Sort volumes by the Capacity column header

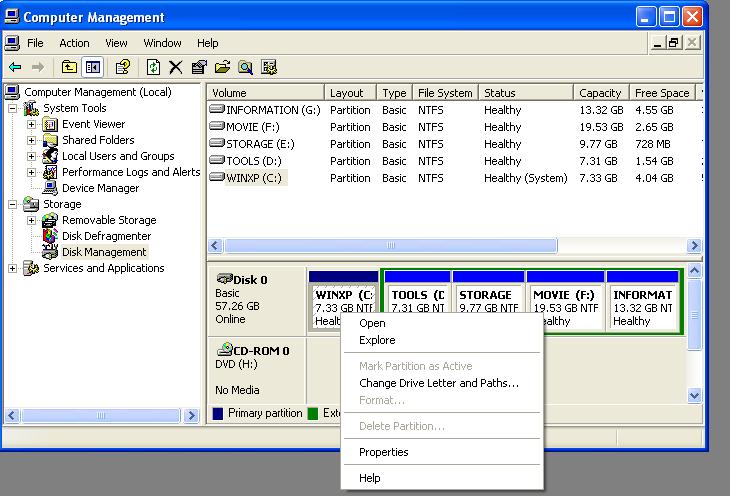(600, 93)
